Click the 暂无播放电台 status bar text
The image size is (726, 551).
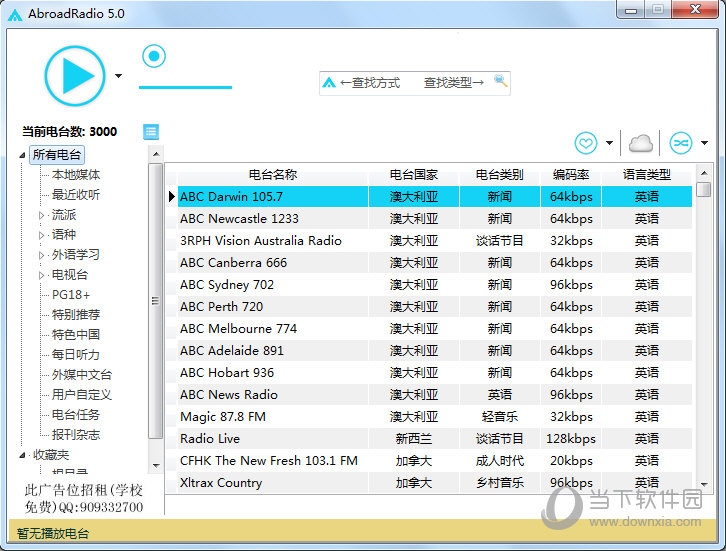53,534
